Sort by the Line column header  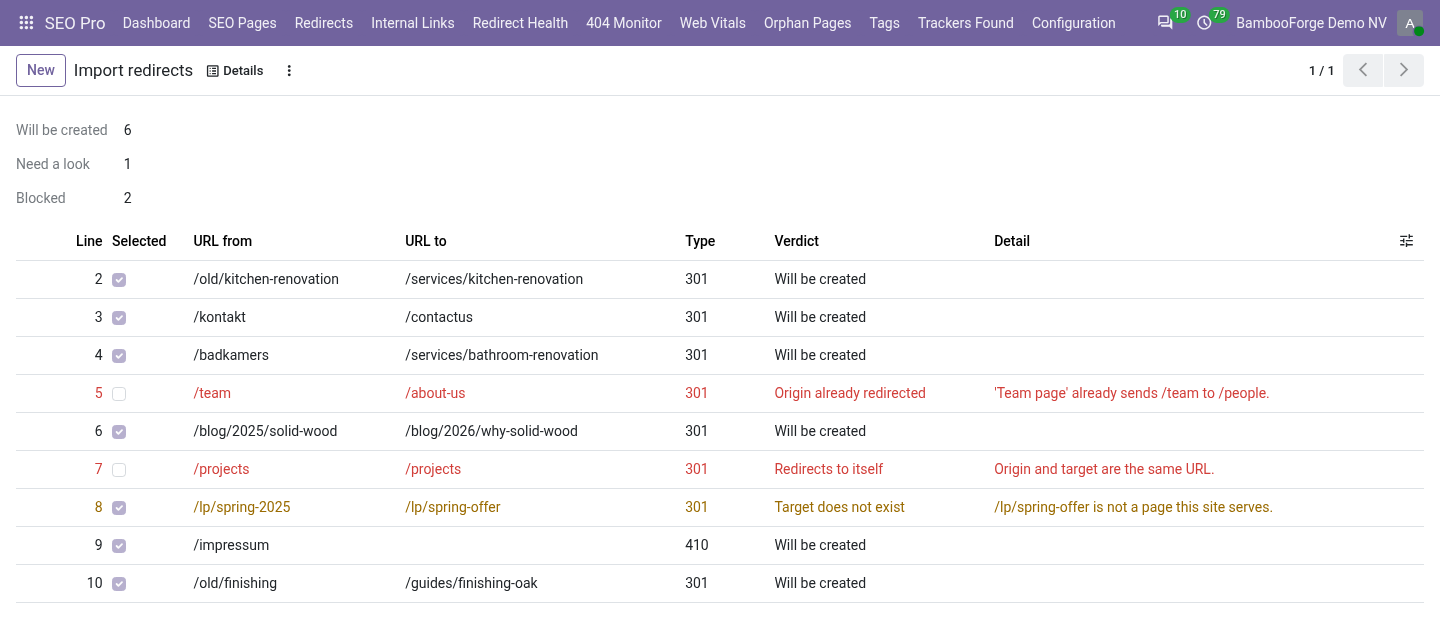(89, 241)
